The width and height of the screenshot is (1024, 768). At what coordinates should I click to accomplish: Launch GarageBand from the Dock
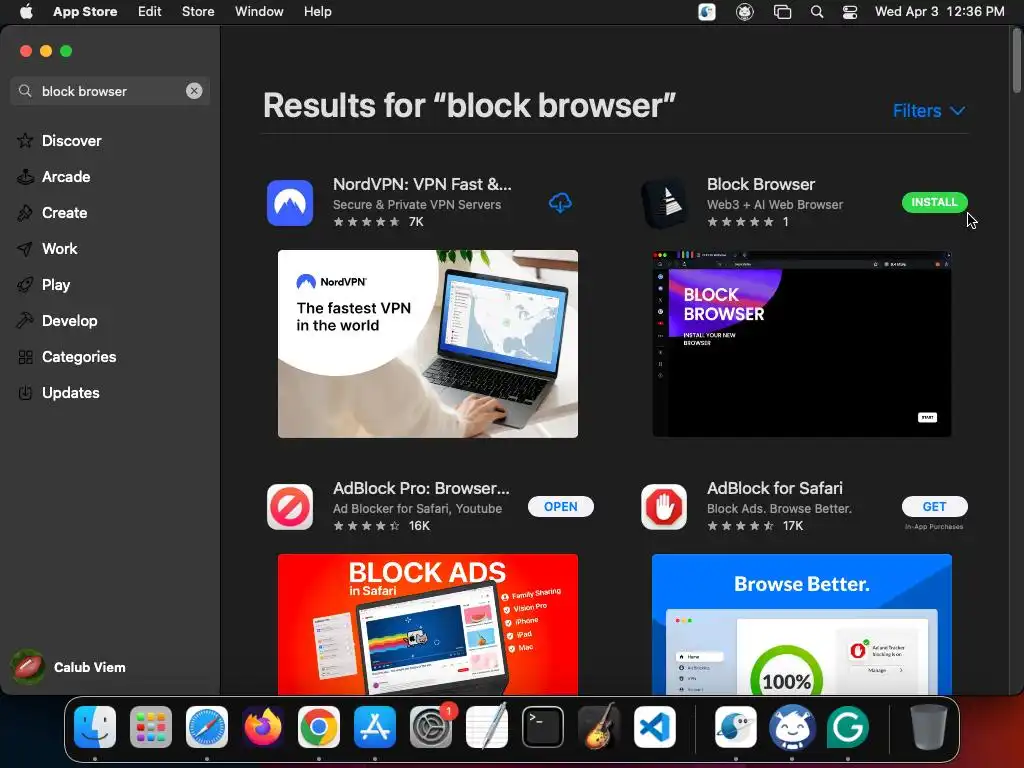[x=599, y=727]
